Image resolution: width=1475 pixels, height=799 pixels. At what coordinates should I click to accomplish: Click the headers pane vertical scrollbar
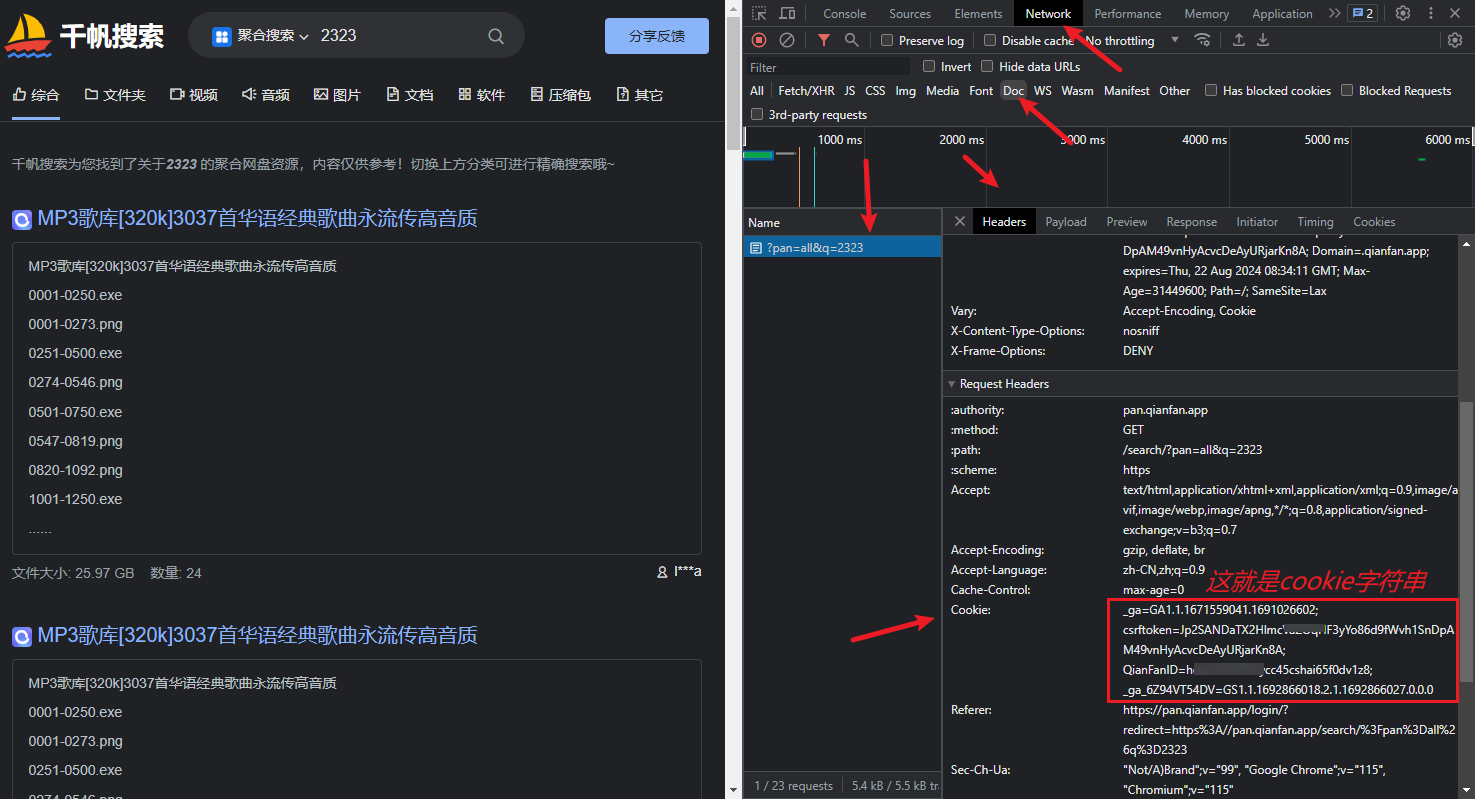[x=1465, y=540]
